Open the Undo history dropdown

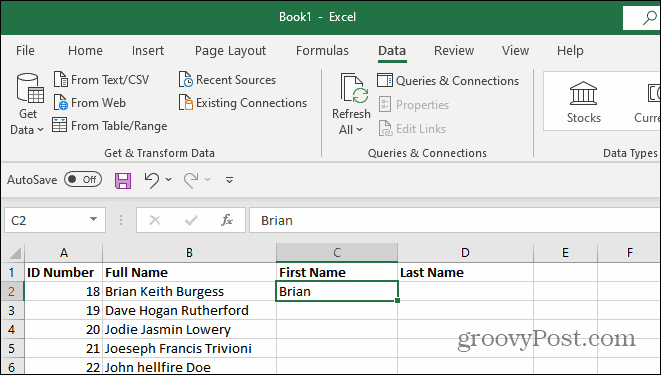169,179
